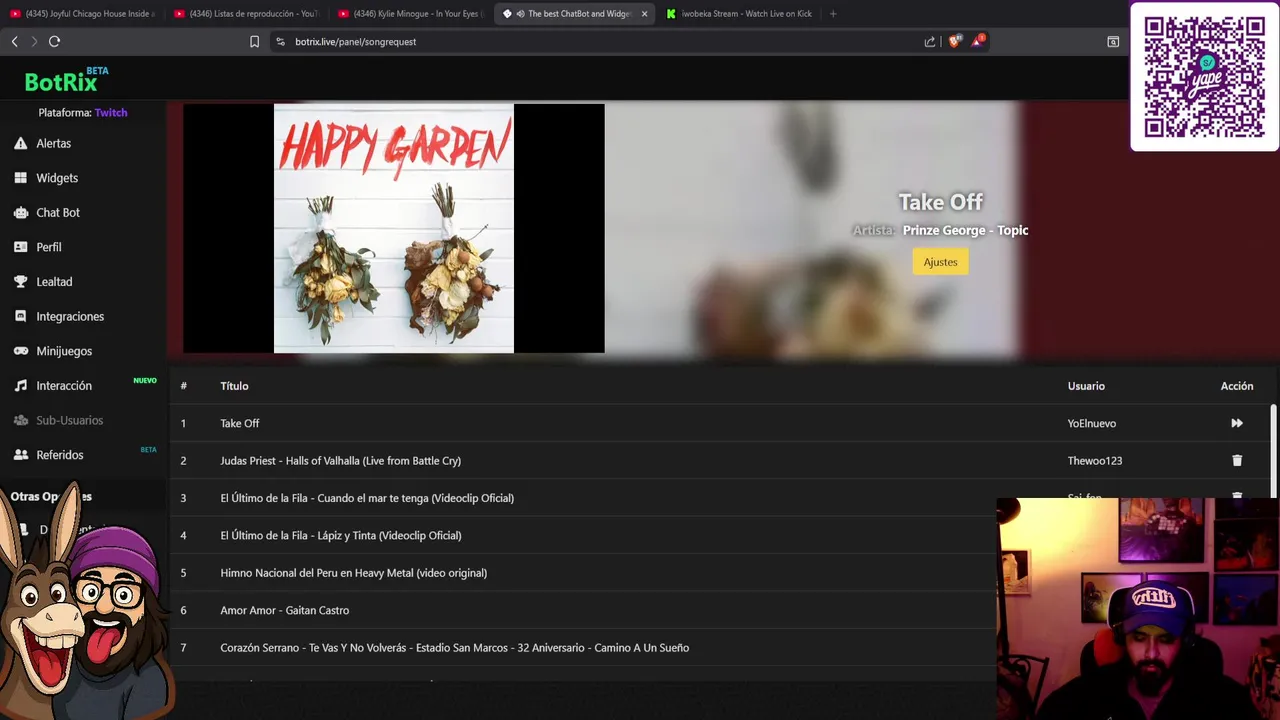Click the BotRix logo
Image resolution: width=1280 pixels, height=720 pixels.
click(66, 80)
